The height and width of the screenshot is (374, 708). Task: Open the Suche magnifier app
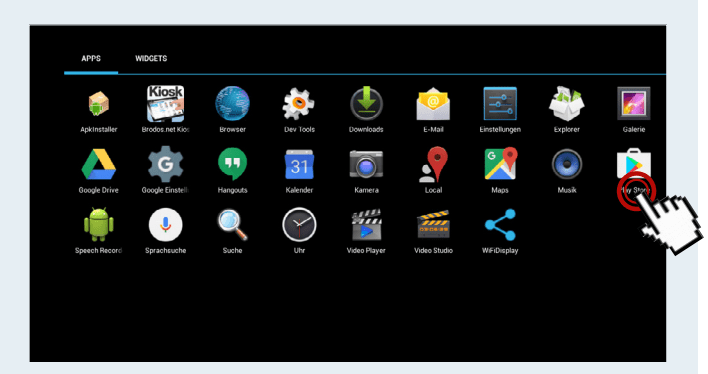(x=232, y=224)
